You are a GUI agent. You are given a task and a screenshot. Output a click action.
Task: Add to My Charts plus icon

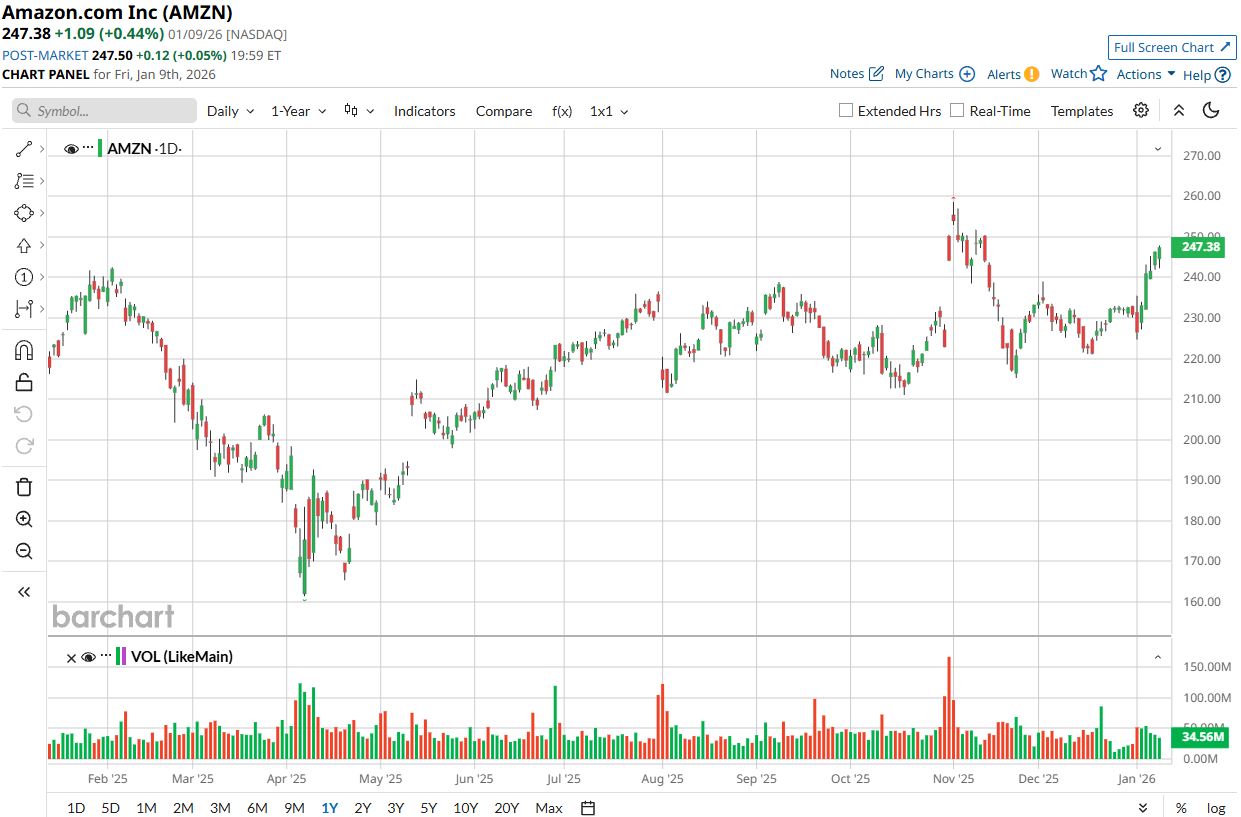click(967, 74)
